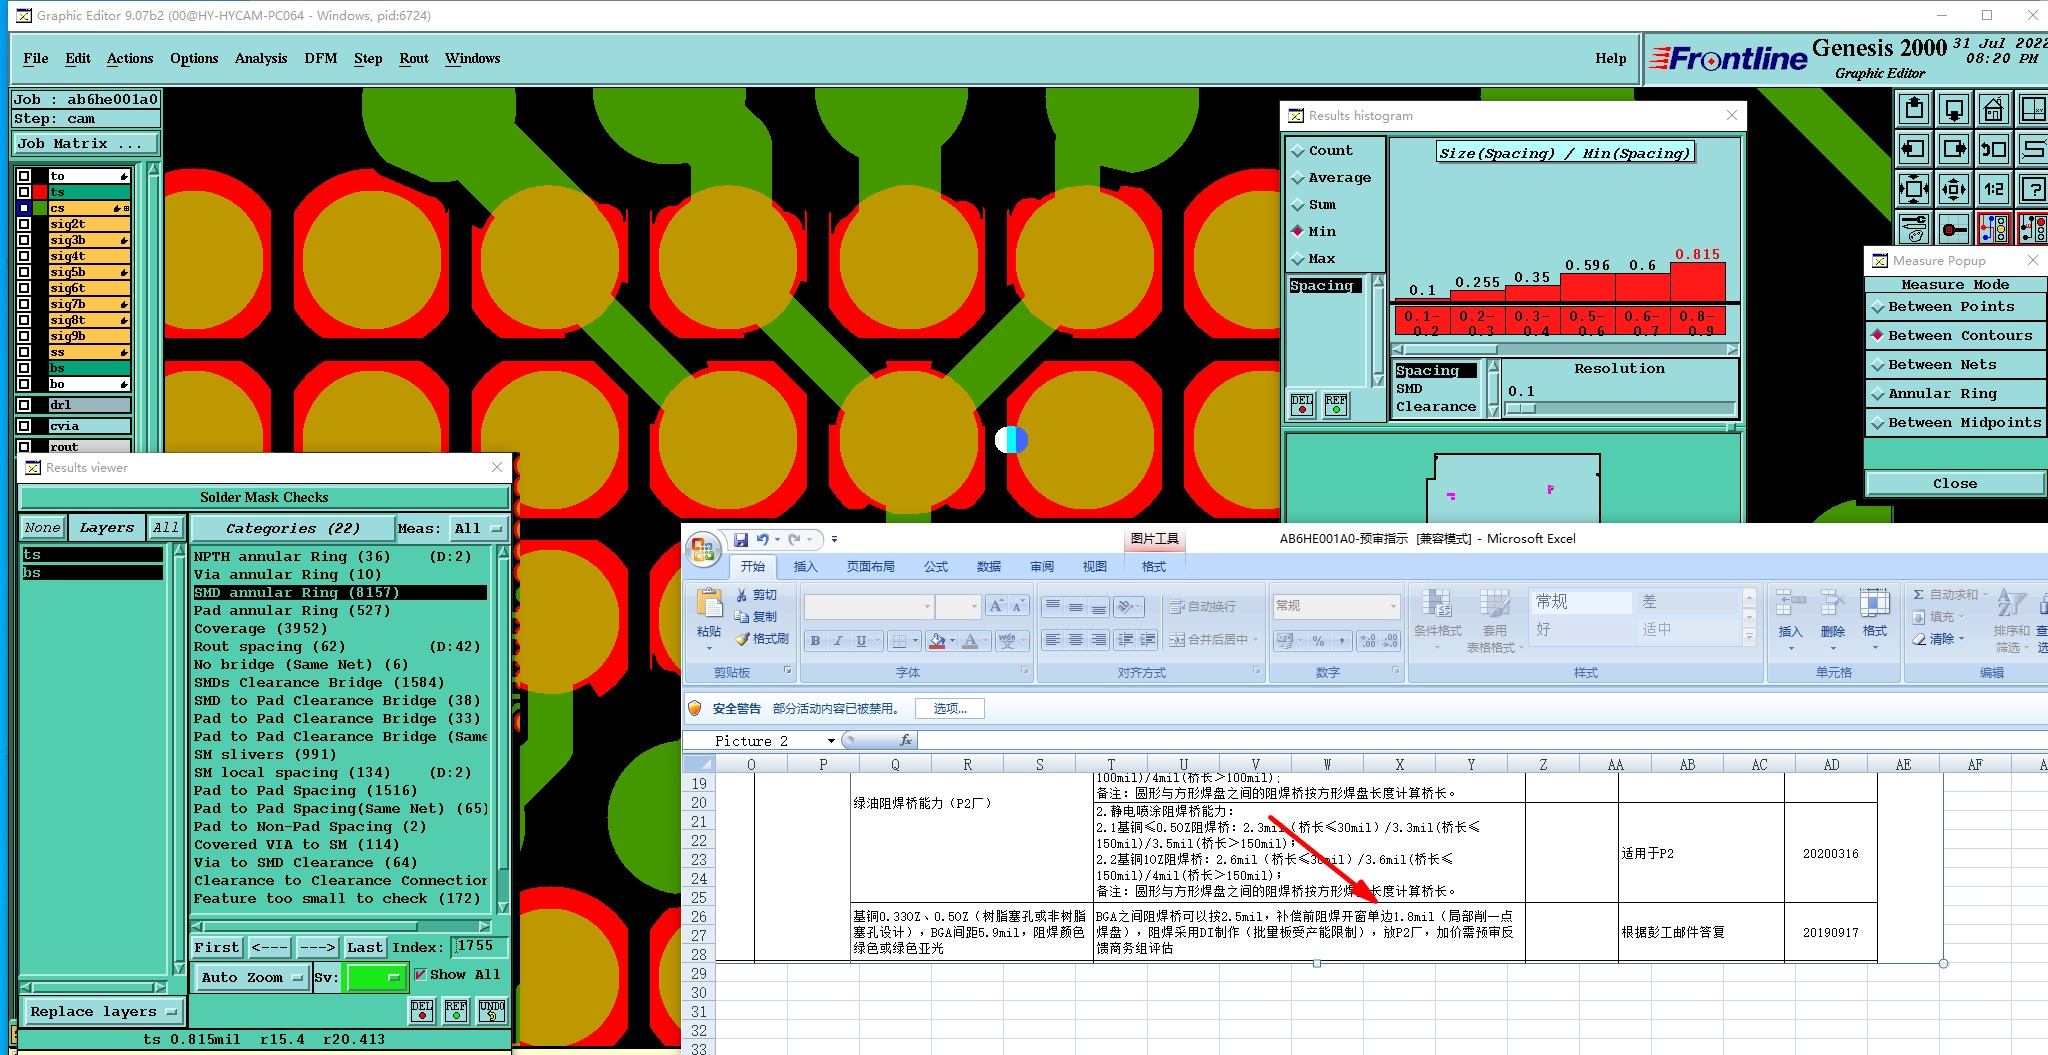2048x1055 pixels.
Task: Select Between Points measure mode
Action: (1955, 307)
